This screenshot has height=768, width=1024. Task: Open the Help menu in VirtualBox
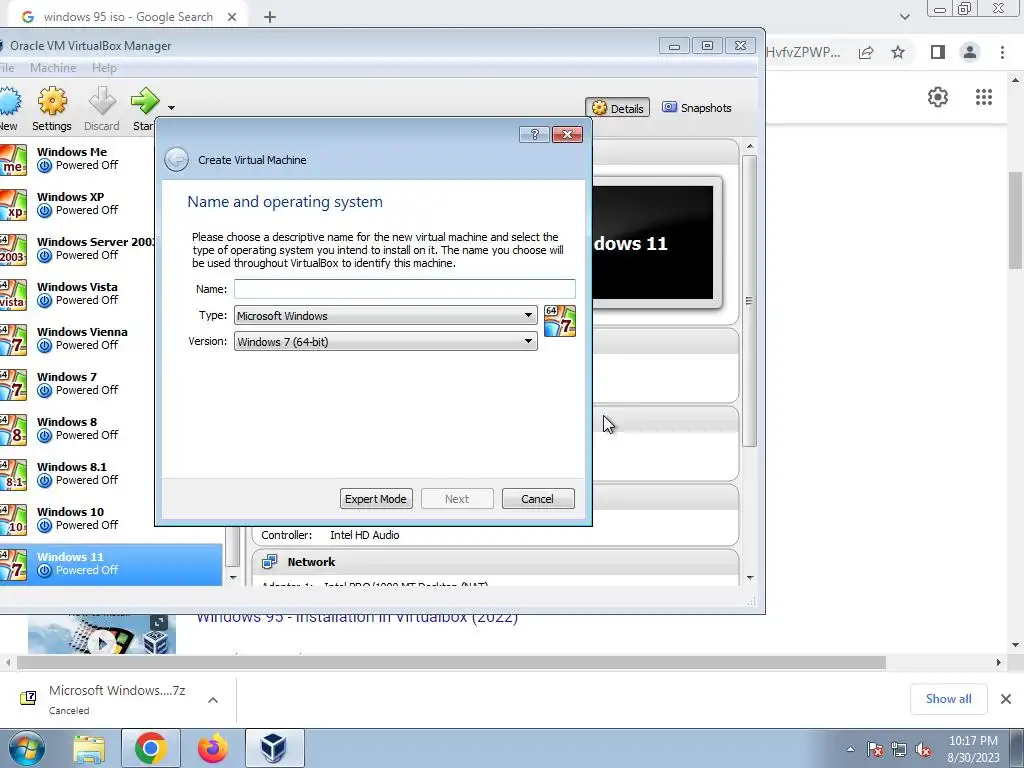pyautogui.click(x=104, y=68)
